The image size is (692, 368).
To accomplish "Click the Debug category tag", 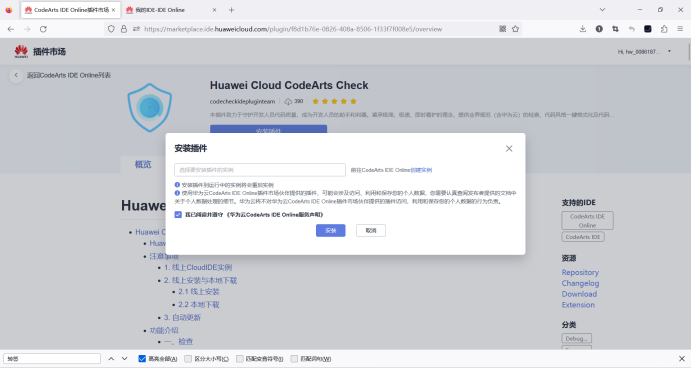I will 576,338.
